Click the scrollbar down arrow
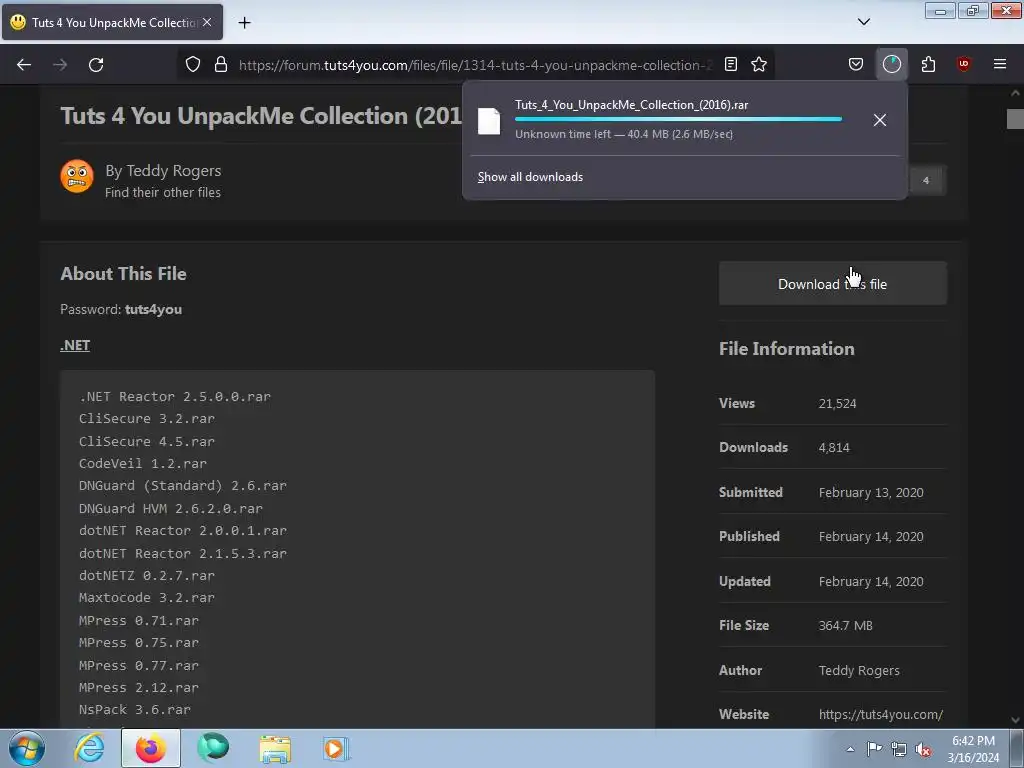The image size is (1024, 768). [1015, 720]
